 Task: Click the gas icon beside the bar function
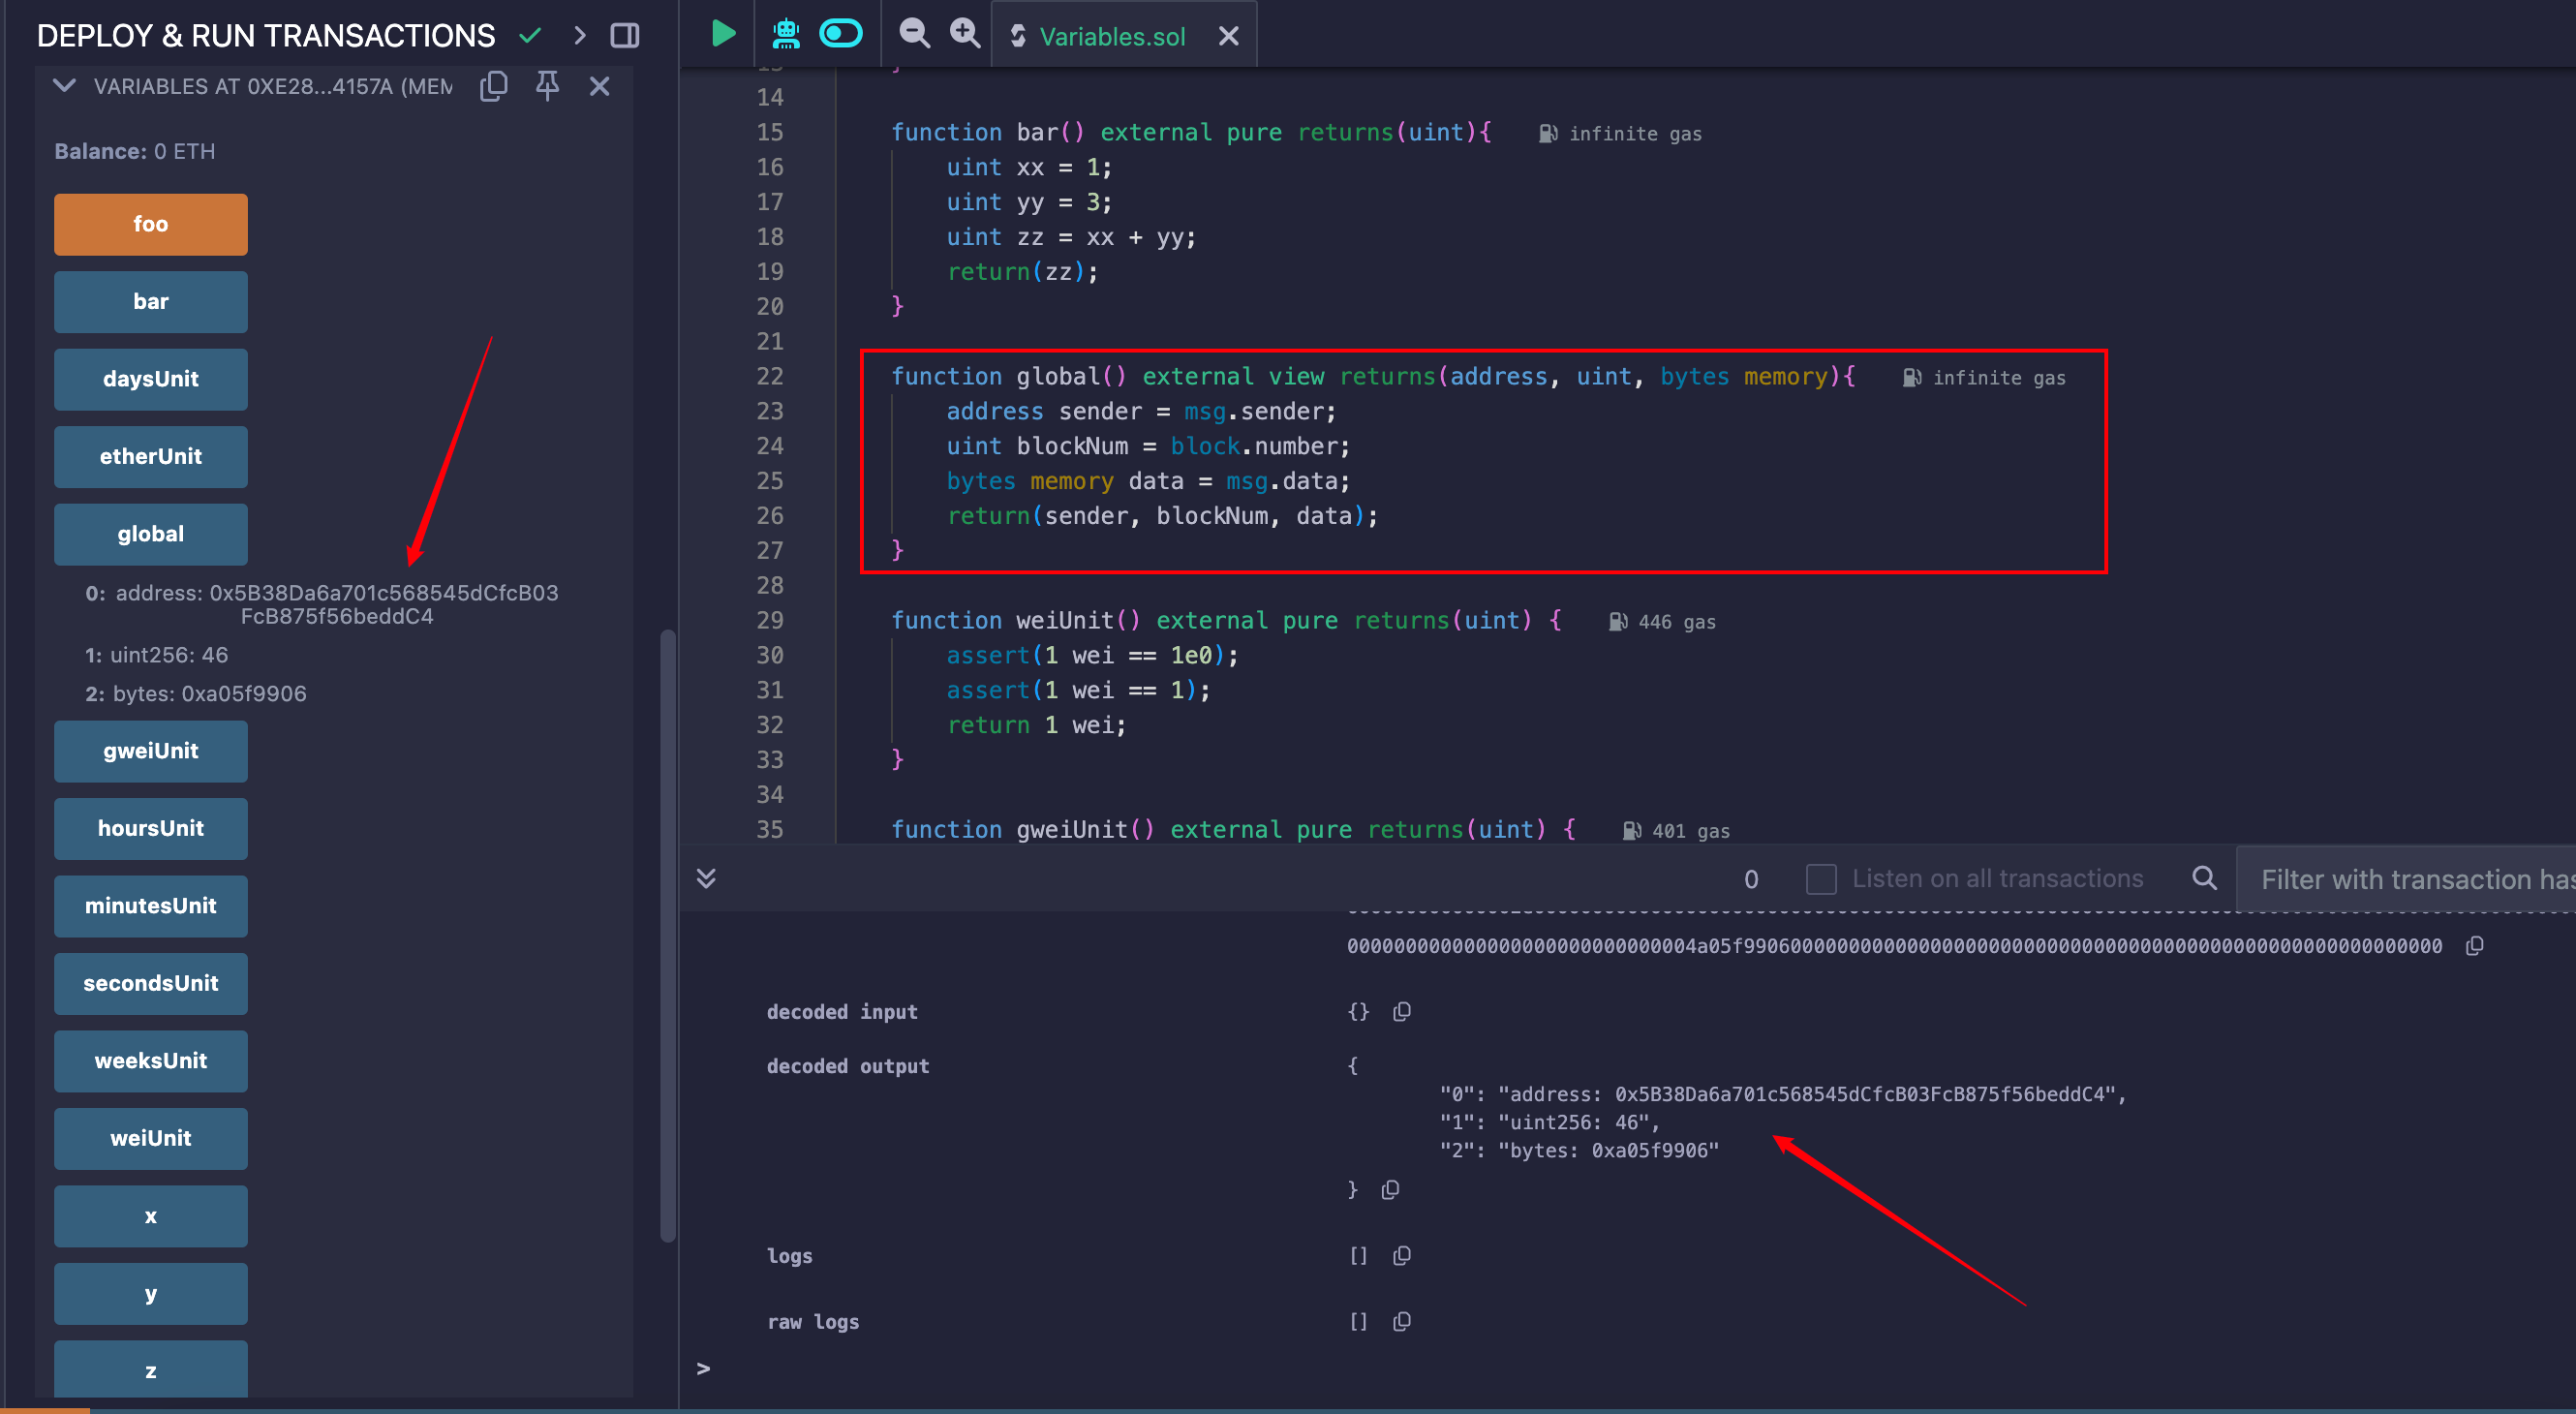point(1548,134)
